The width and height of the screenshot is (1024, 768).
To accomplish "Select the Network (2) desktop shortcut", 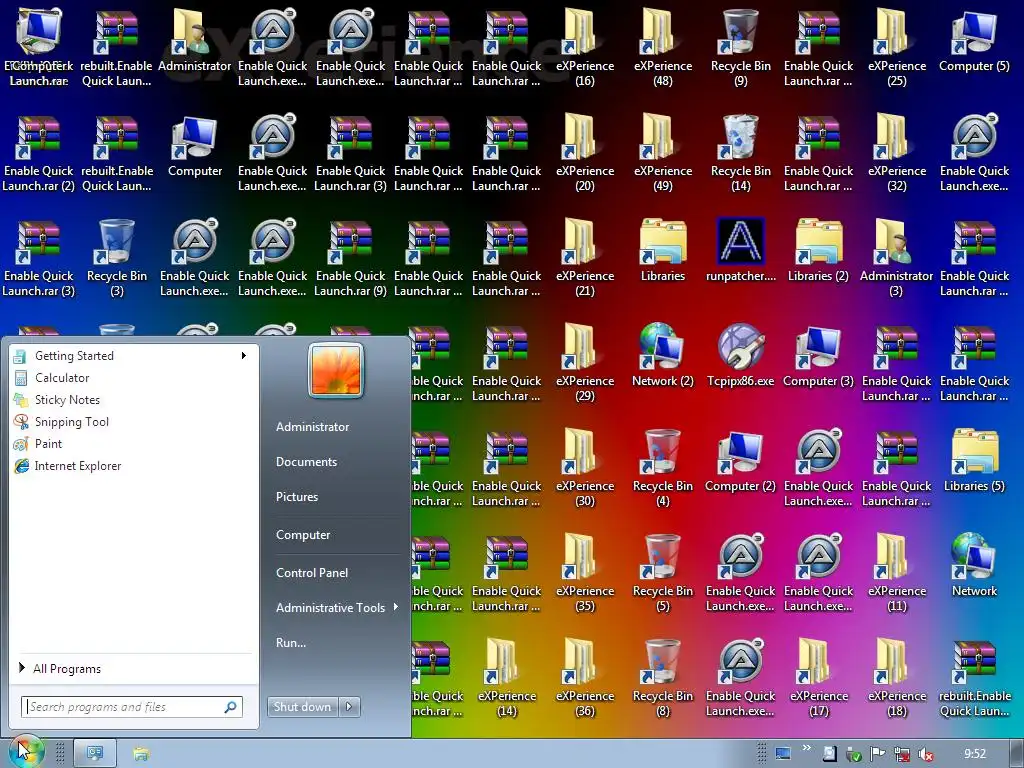I will (663, 356).
